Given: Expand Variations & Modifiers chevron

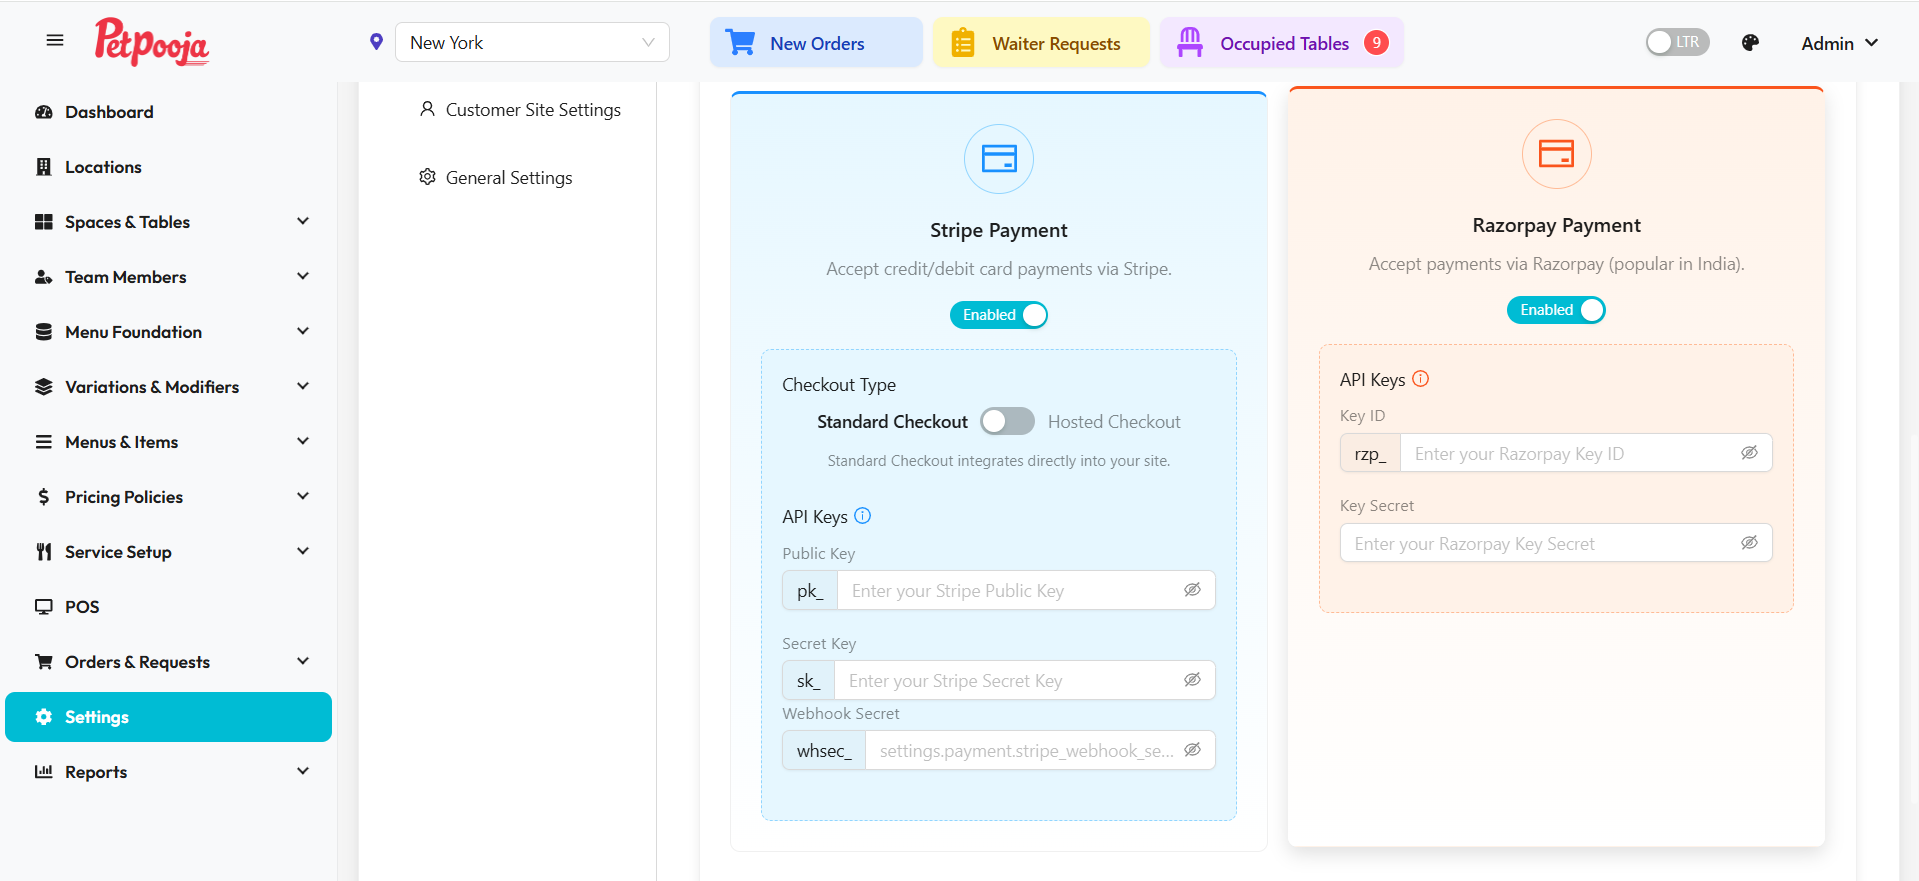Looking at the screenshot, I should (x=303, y=387).
